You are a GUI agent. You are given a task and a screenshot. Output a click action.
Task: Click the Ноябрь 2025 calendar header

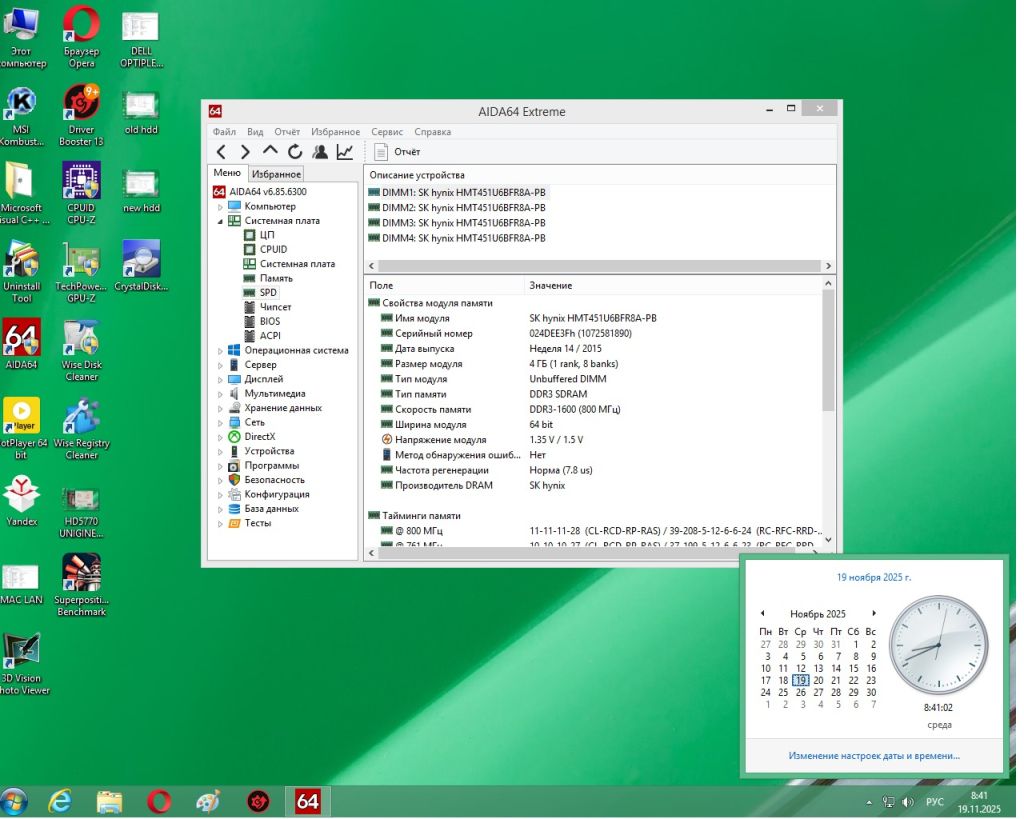click(818, 614)
